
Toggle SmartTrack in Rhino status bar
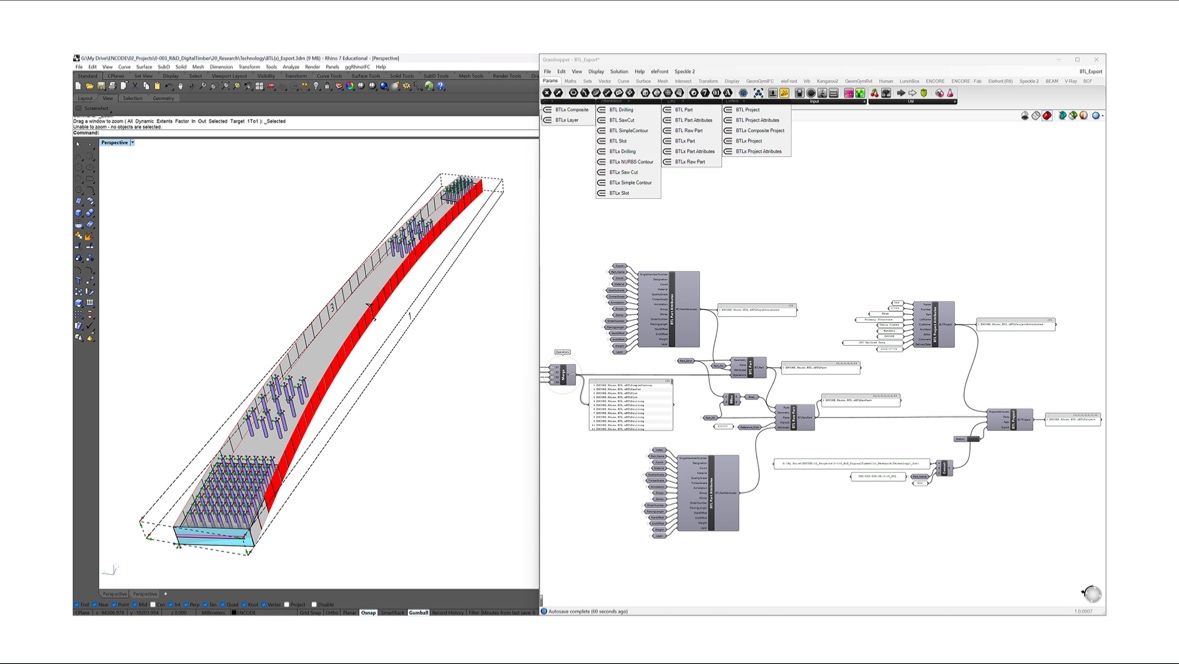(394, 612)
